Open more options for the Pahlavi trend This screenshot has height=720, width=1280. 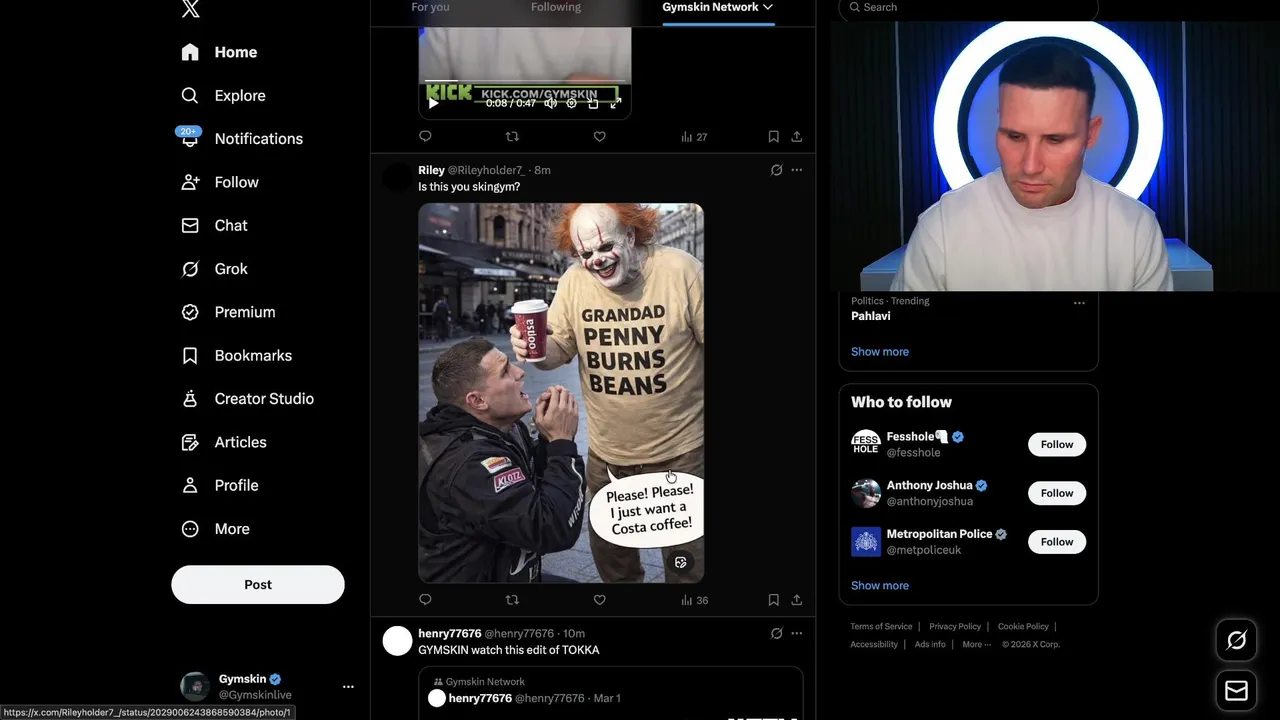[x=1079, y=302]
